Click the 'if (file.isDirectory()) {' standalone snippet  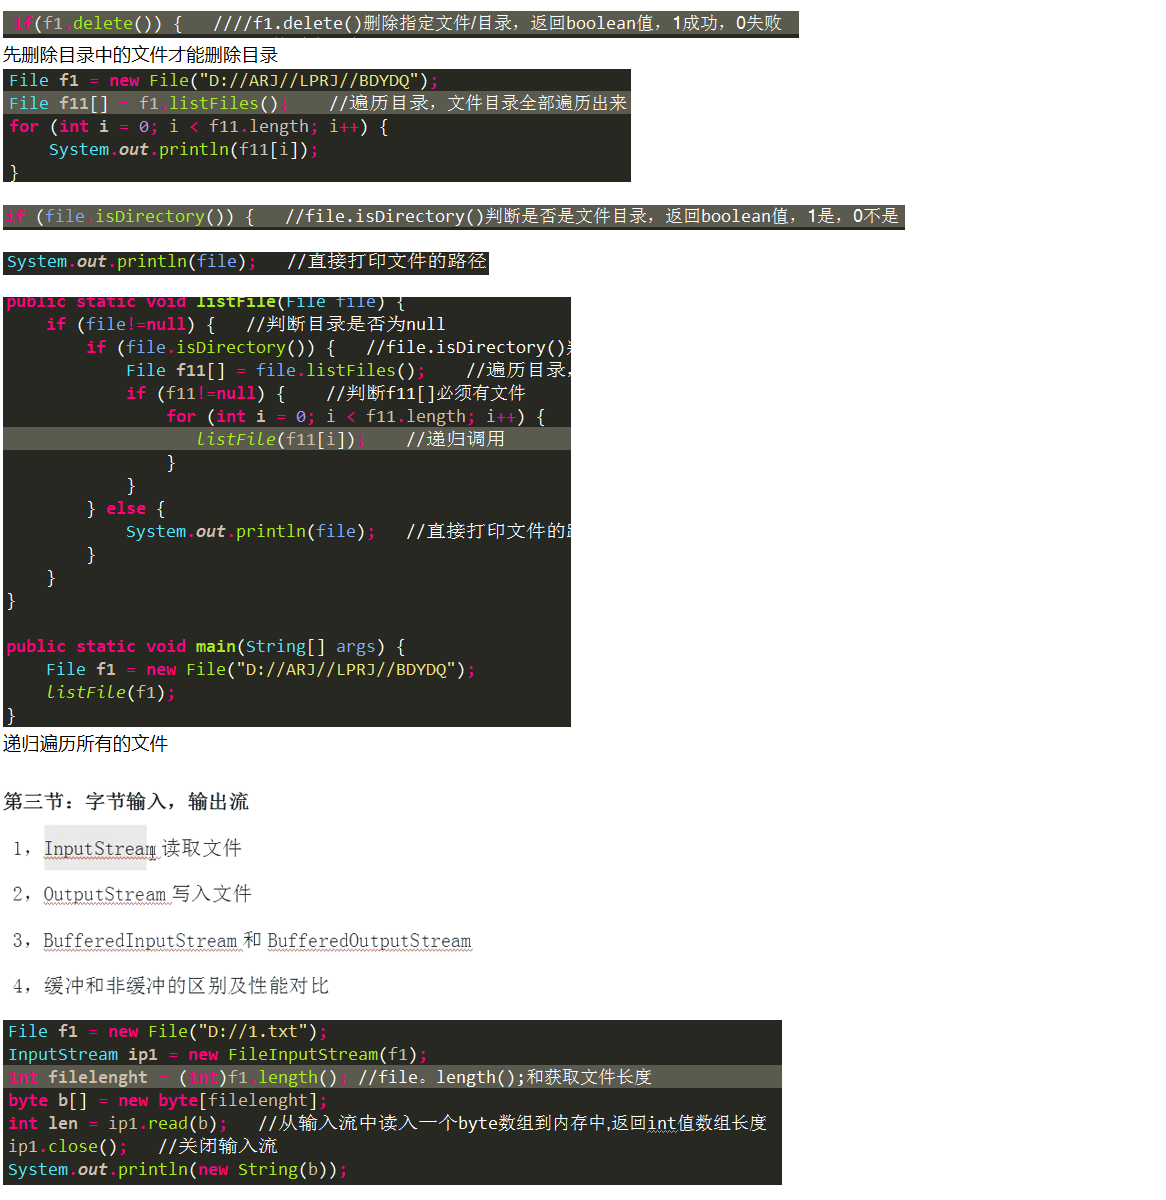pyautogui.click(x=130, y=216)
